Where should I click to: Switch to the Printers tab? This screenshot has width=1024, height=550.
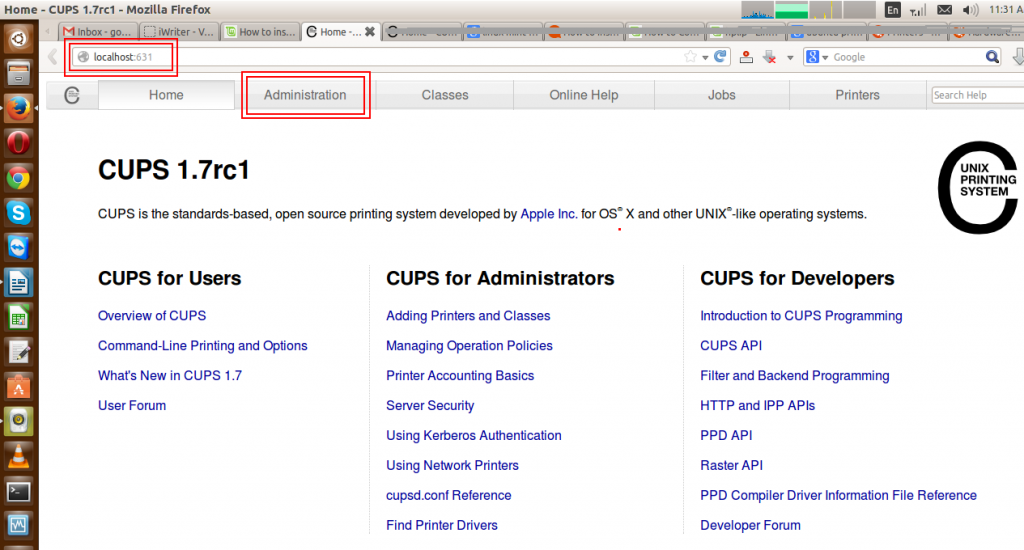point(857,95)
